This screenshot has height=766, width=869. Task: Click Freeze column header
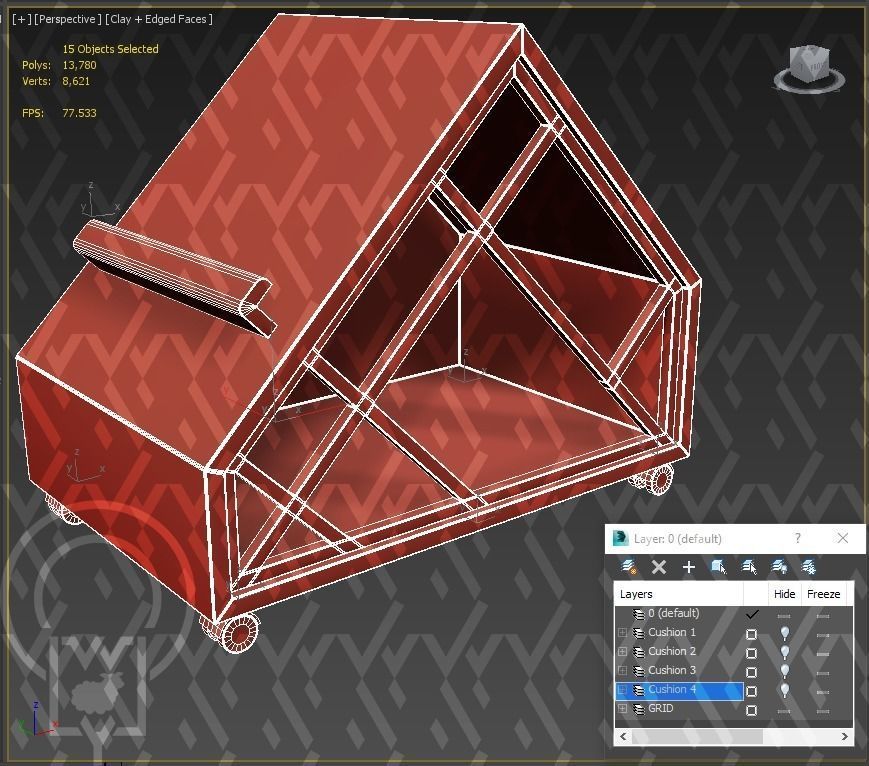pyautogui.click(x=824, y=594)
